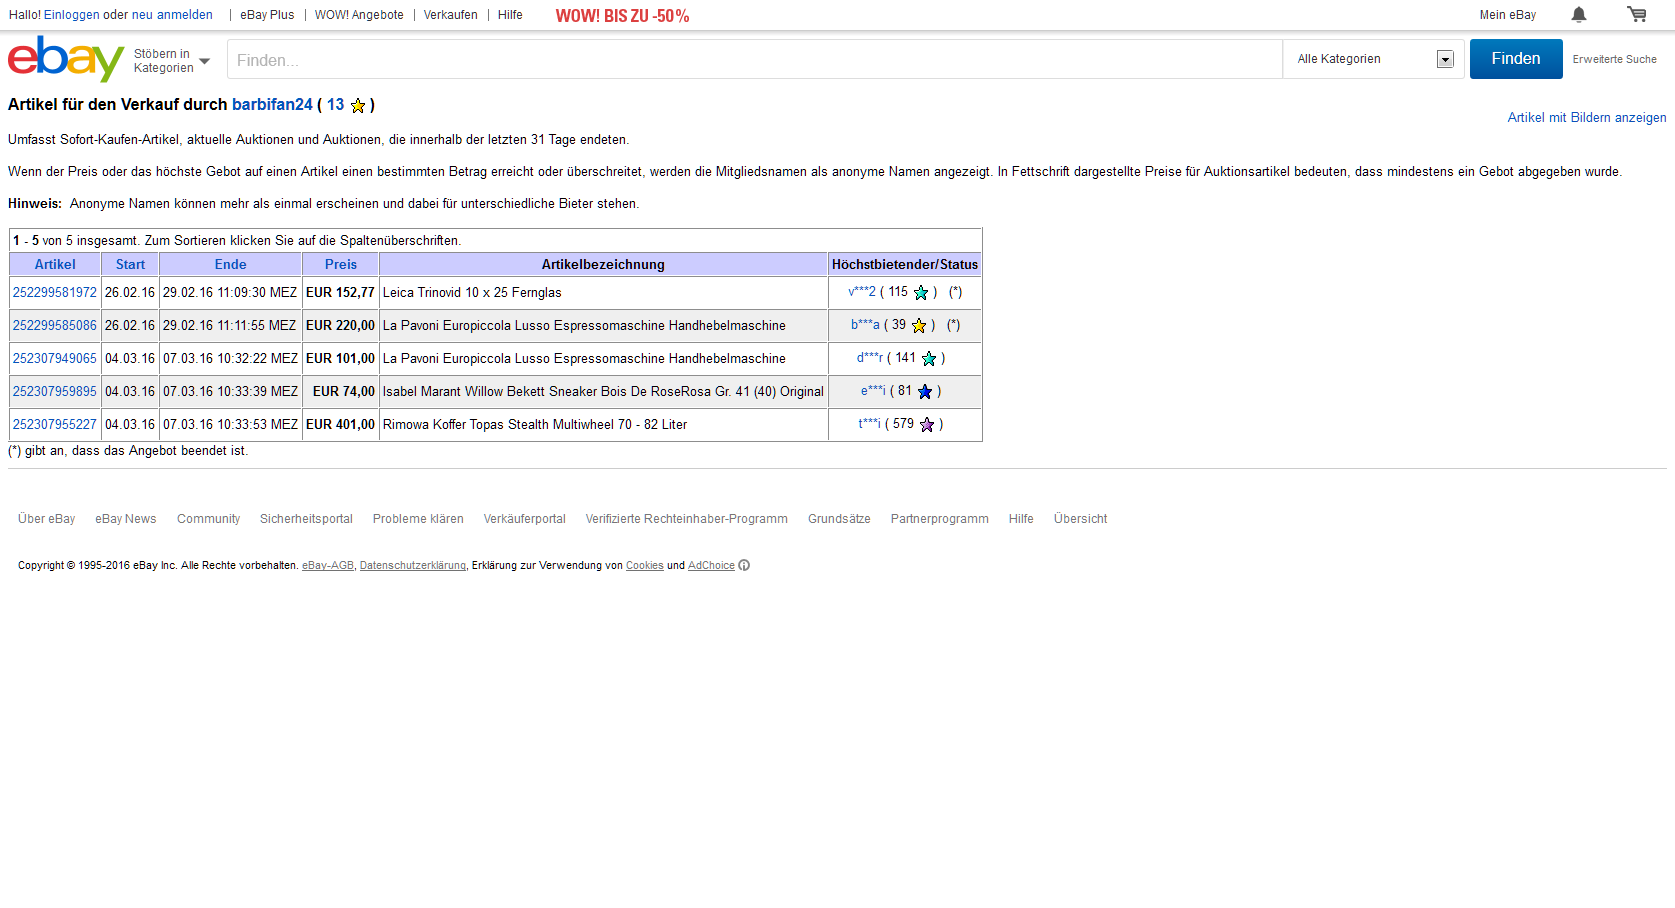Open bidder e***i profile
This screenshot has height=908, width=1675.
873,391
